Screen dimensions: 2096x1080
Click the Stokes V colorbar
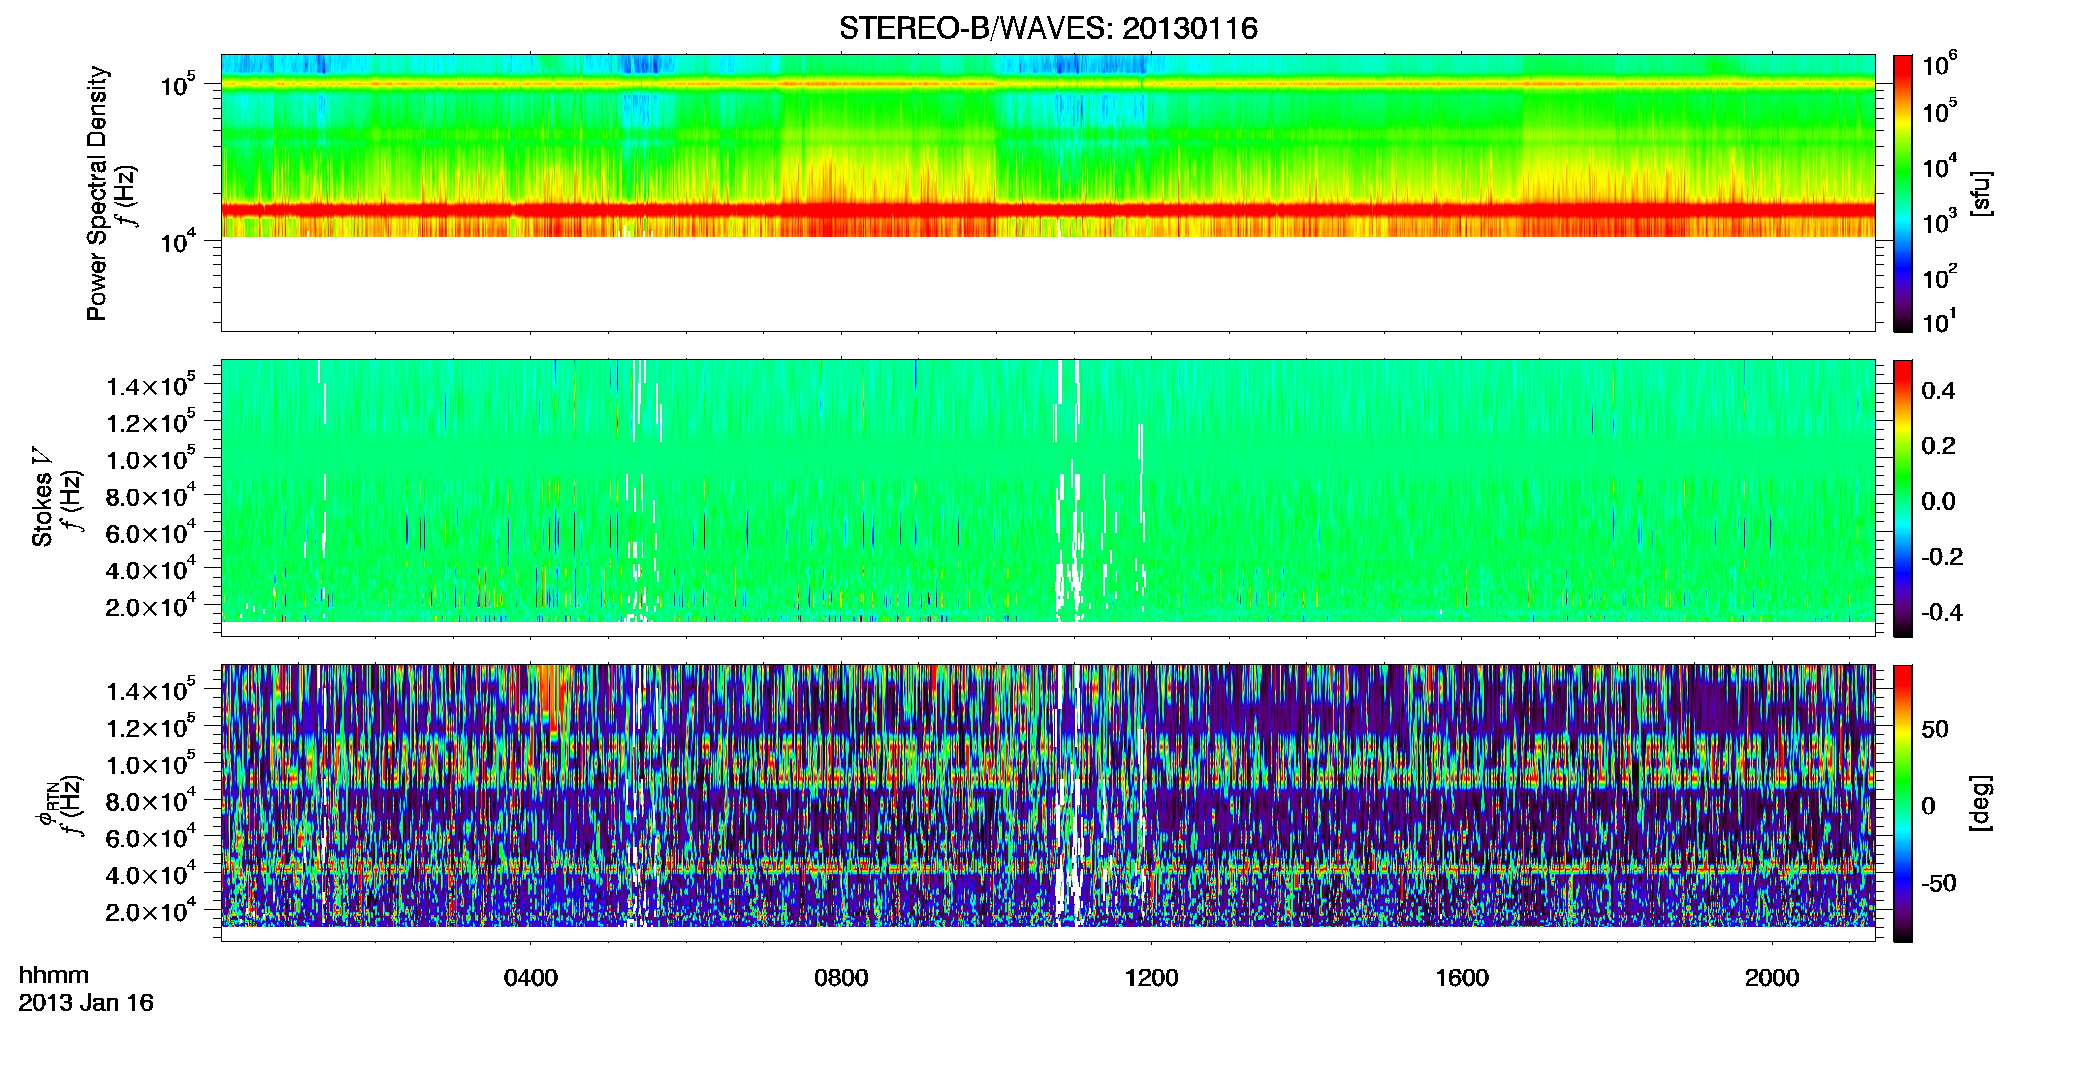coord(1902,498)
